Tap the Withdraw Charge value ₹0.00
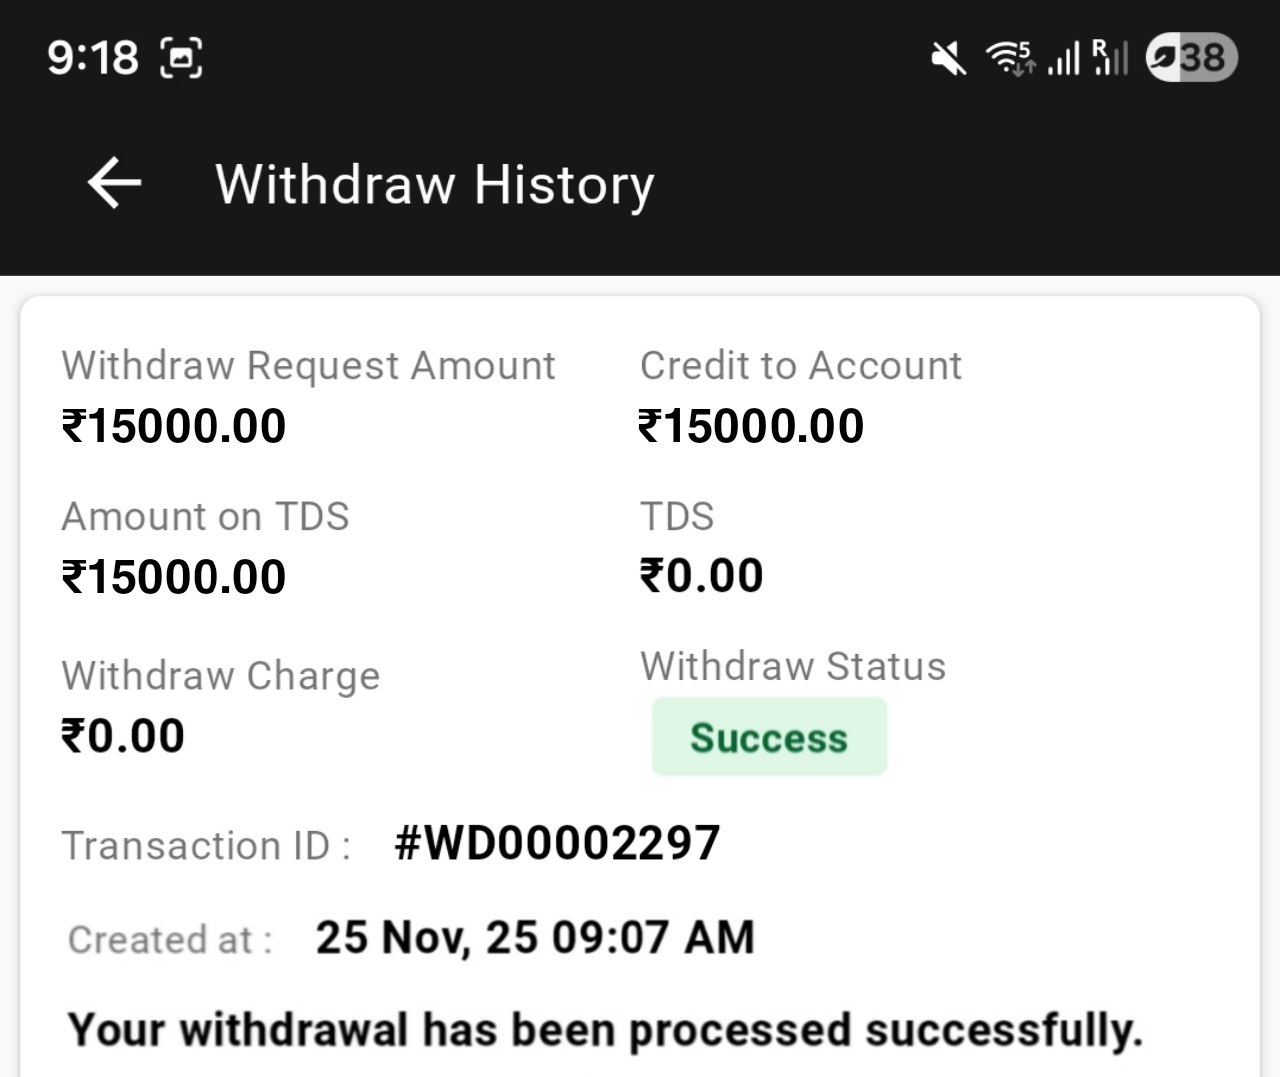Viewport: 1280px width, 1077px height. [x=123, y=736]
